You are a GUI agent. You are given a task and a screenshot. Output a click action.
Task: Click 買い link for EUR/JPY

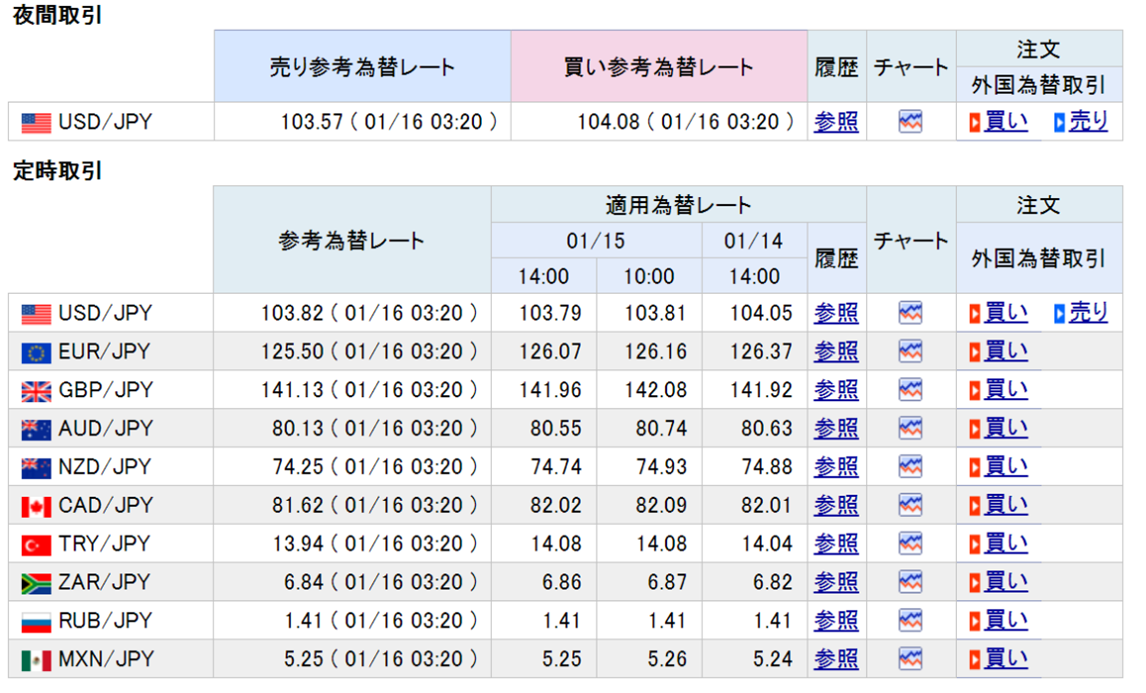click(1006, 352)
